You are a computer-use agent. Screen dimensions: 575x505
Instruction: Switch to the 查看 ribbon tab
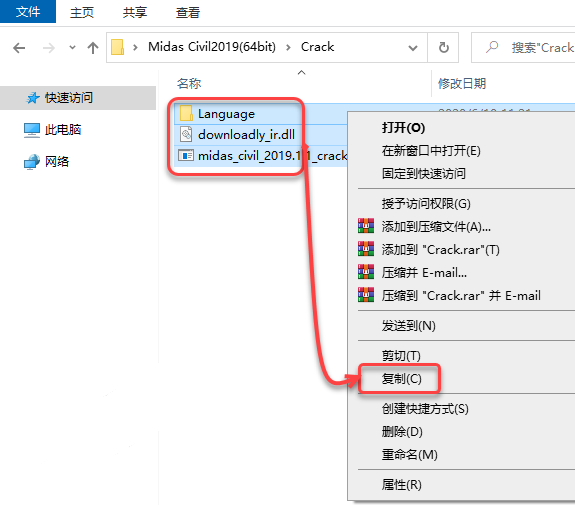click(x=188, y=12)
